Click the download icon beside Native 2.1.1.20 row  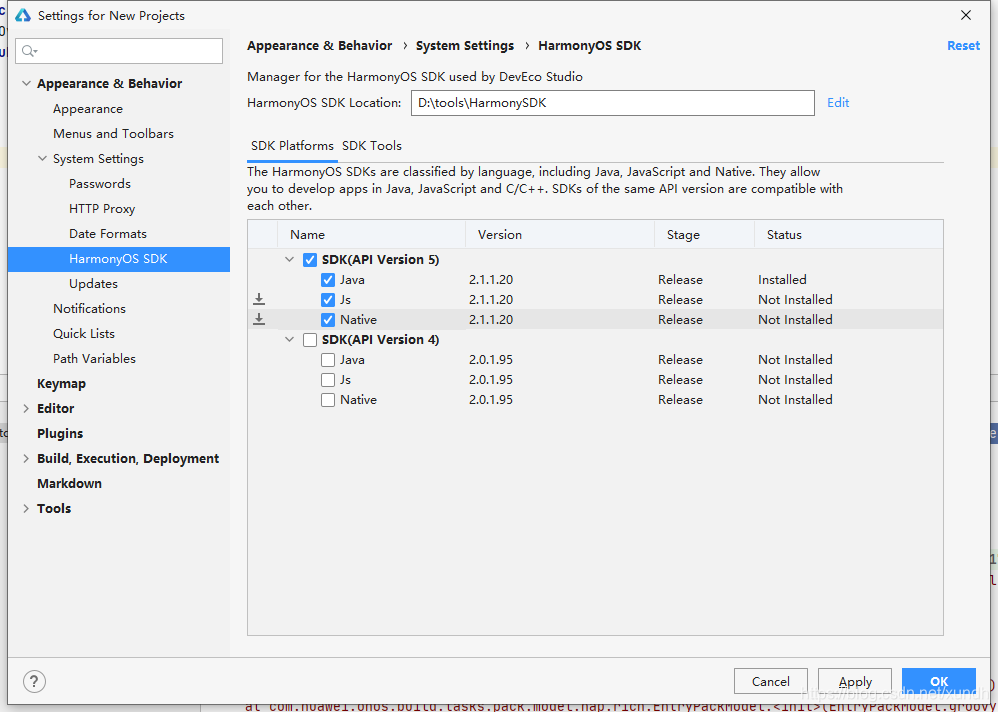pos(259,319)
